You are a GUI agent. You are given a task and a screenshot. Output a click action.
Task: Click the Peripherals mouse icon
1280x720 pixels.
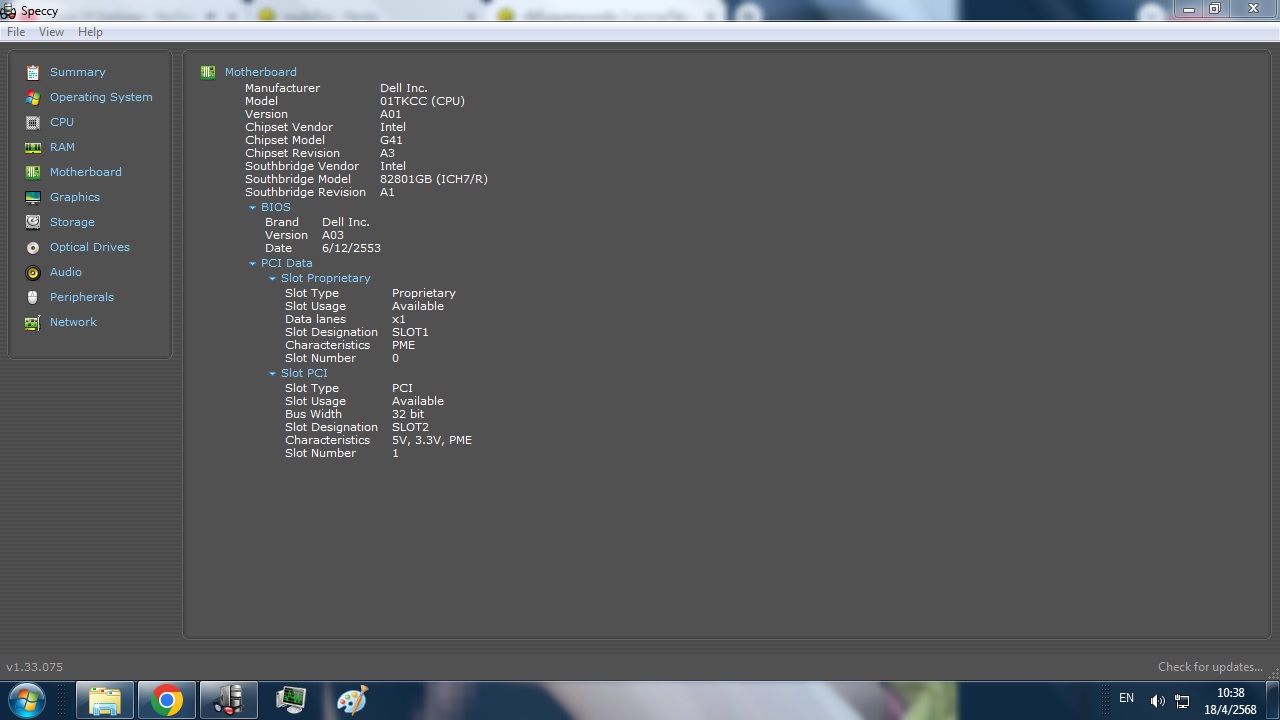[x=33, y=297]
